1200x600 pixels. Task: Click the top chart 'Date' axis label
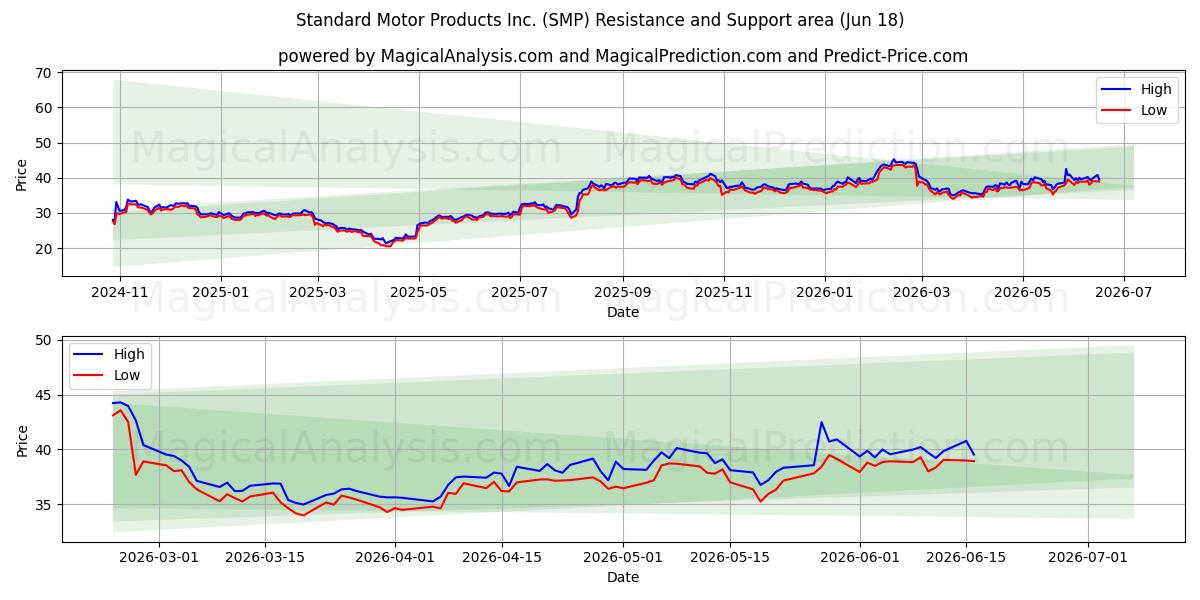point(623,312)
